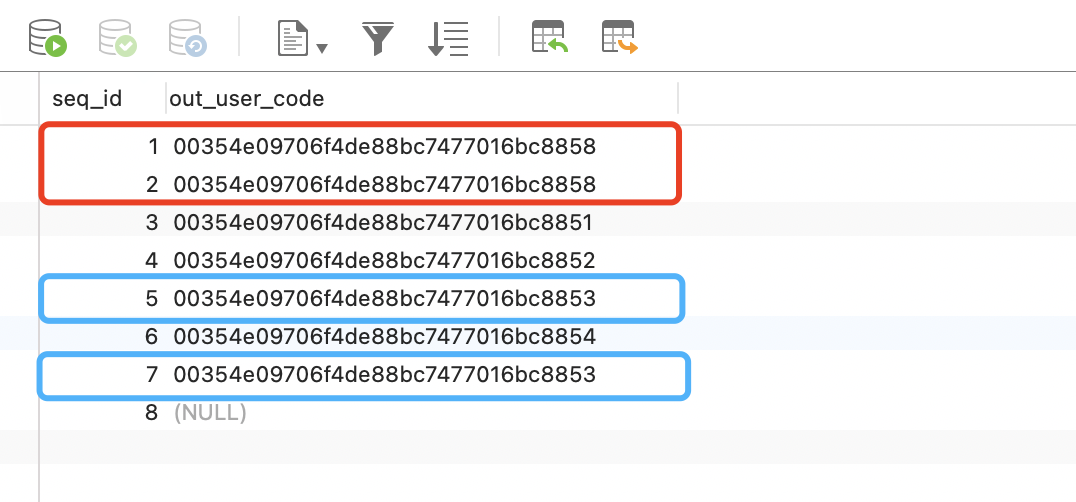Click the out_user_code column header
Viewport: 1076px width, 502px height.
click(246, 98)
